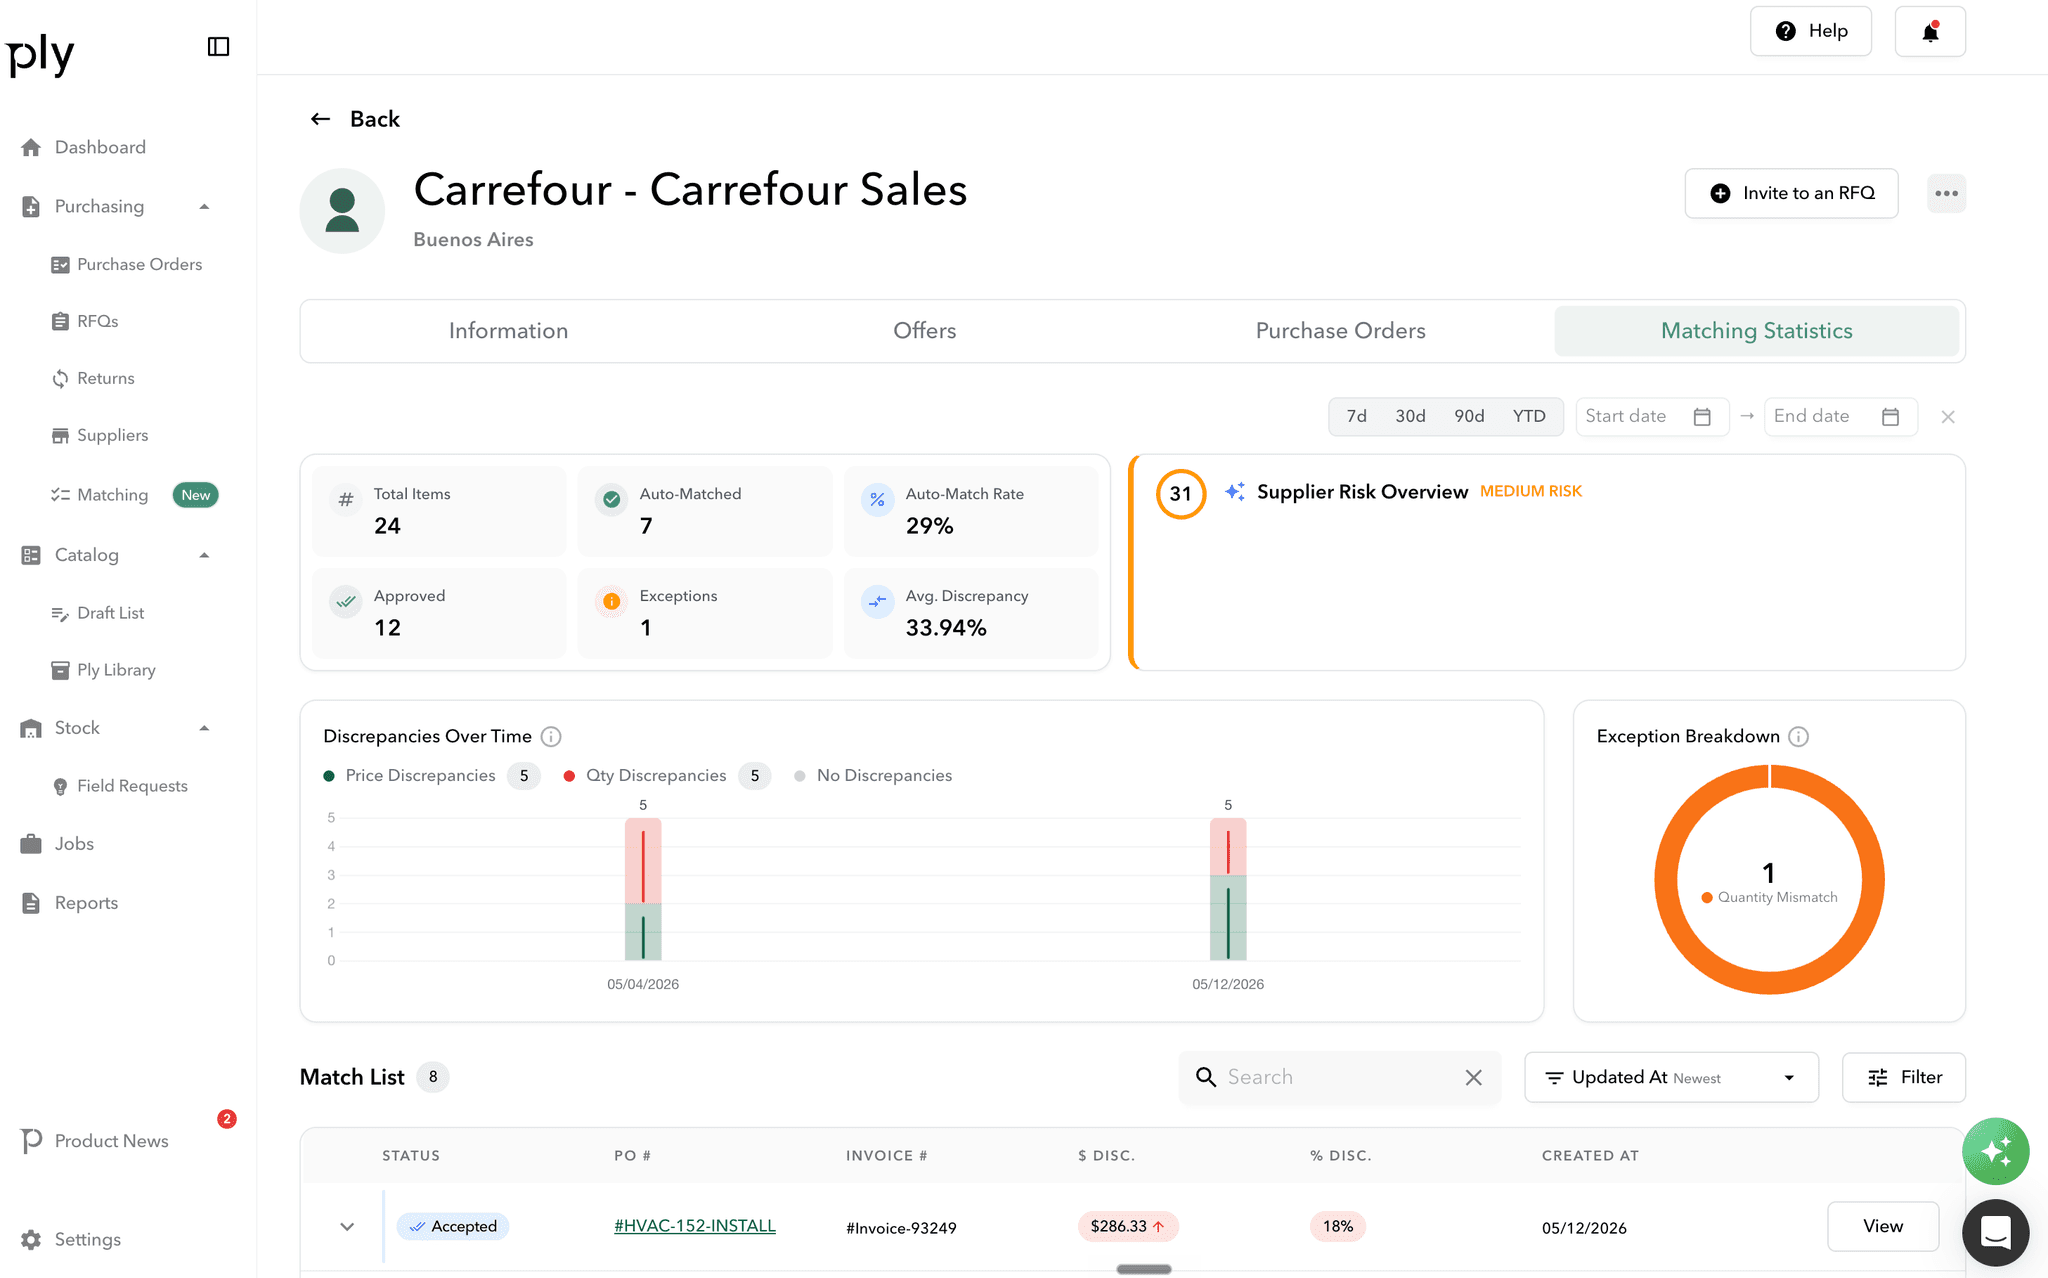Clear the date range filter
Screen dimensions: 2048x1278
click(1947, 417)
